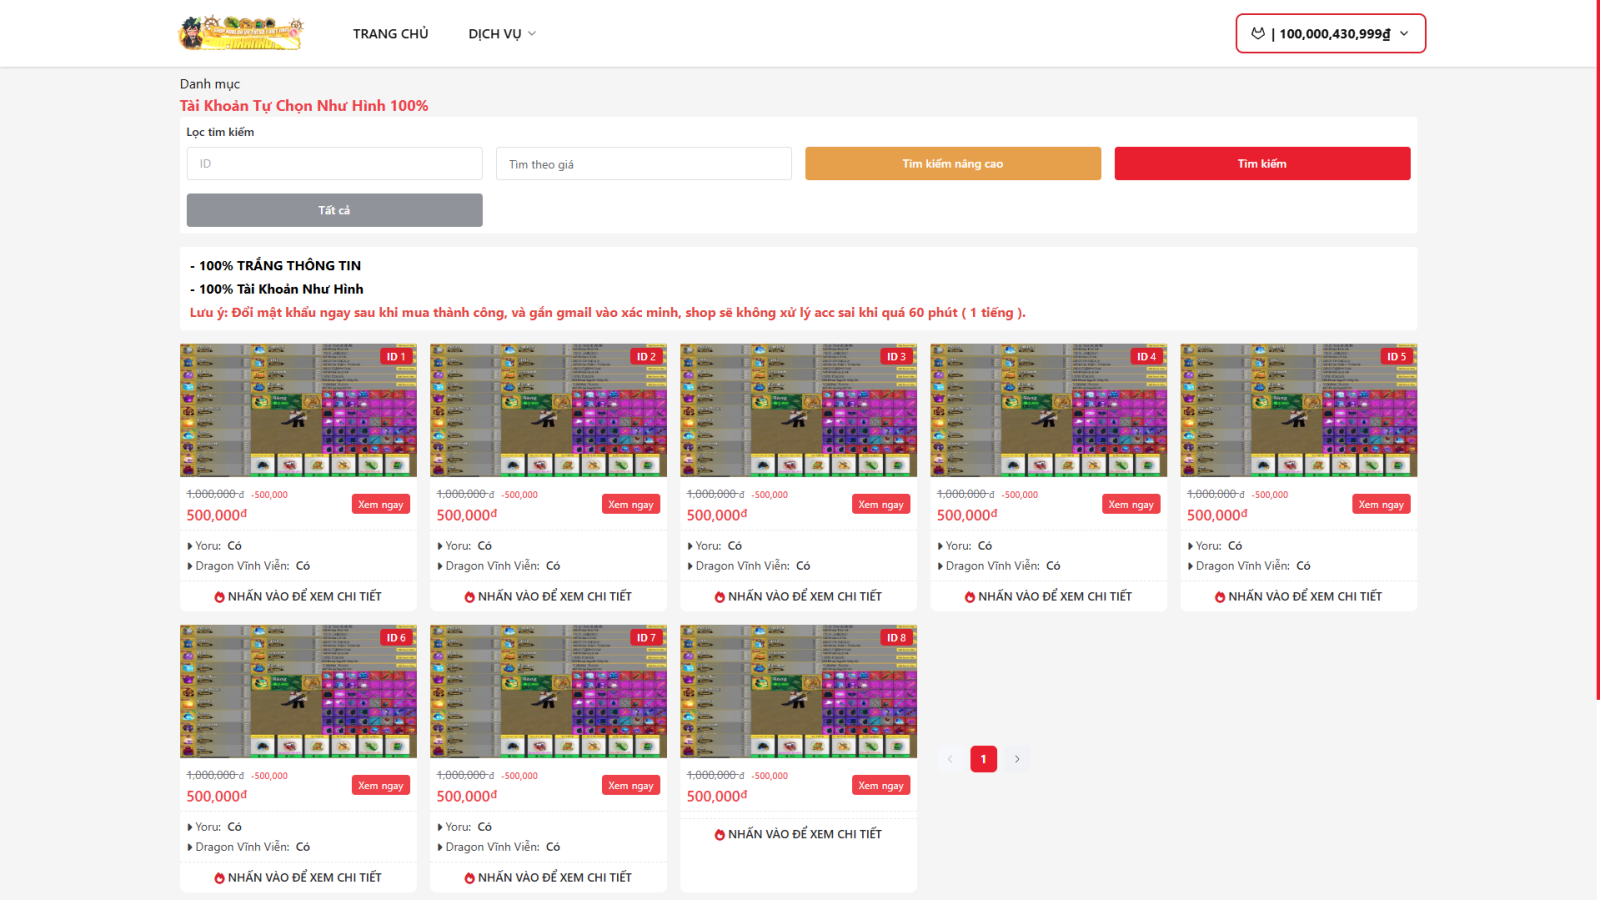Click the fire icon on the ID 6 card
The height and width of the screenshot is (900, 1600).
coord(220,878)
